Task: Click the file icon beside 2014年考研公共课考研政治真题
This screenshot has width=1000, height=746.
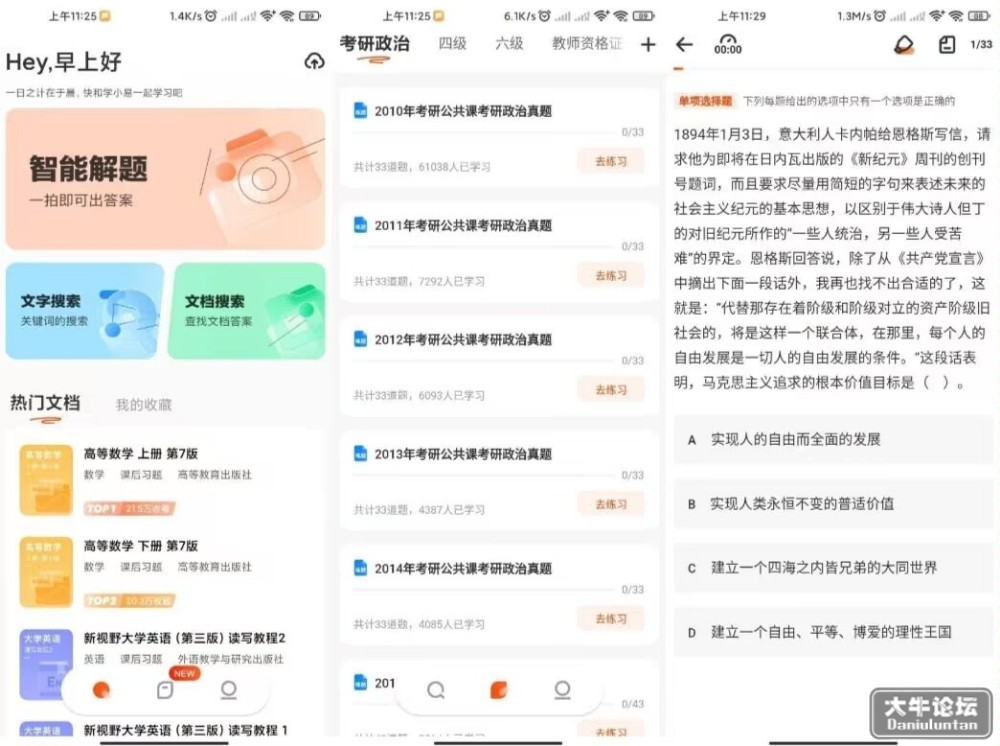Action: click(360, 568)
